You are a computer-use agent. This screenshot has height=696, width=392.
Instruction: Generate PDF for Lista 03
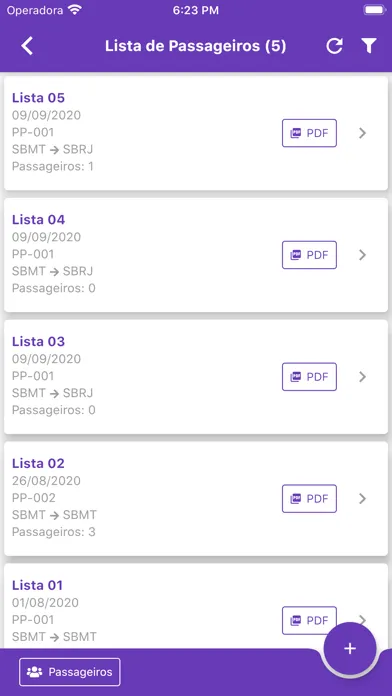pyautogui.click(x=309, y=377)
